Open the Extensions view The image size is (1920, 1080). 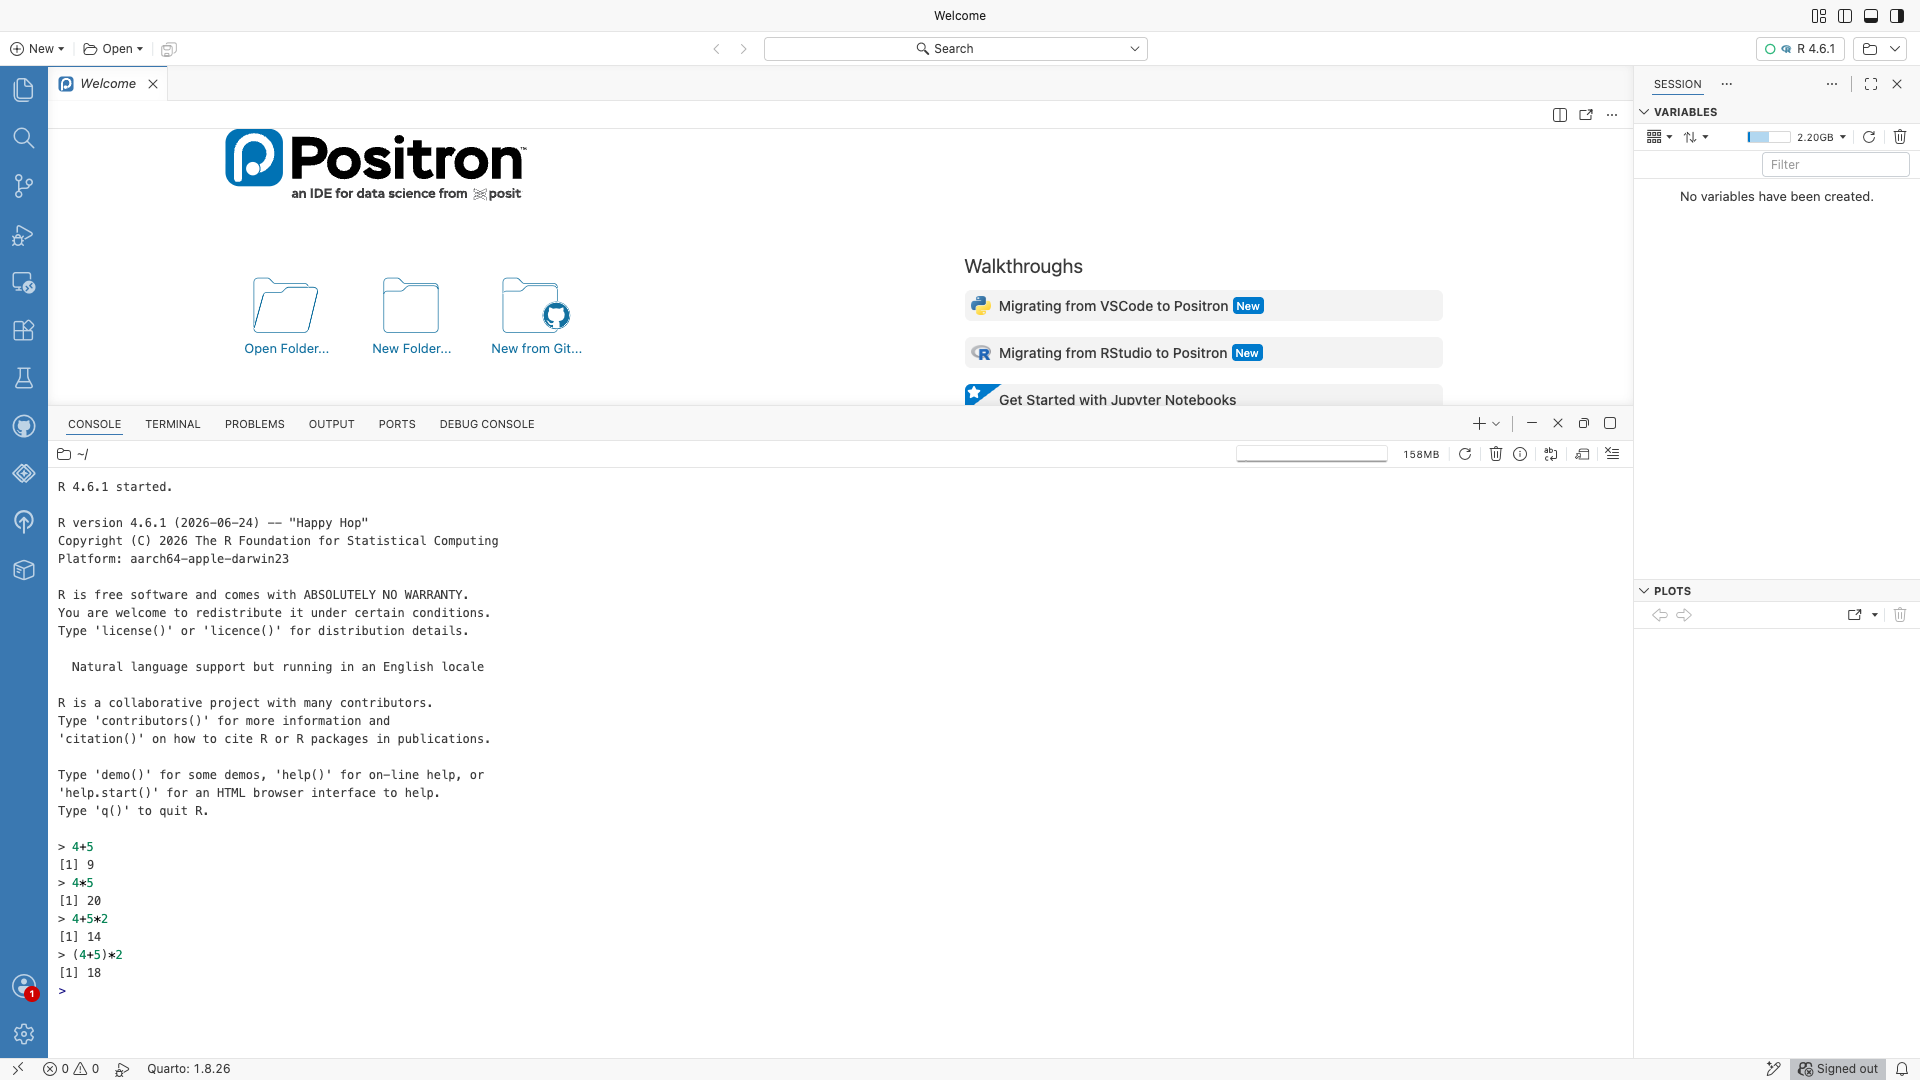click(24, 331)
